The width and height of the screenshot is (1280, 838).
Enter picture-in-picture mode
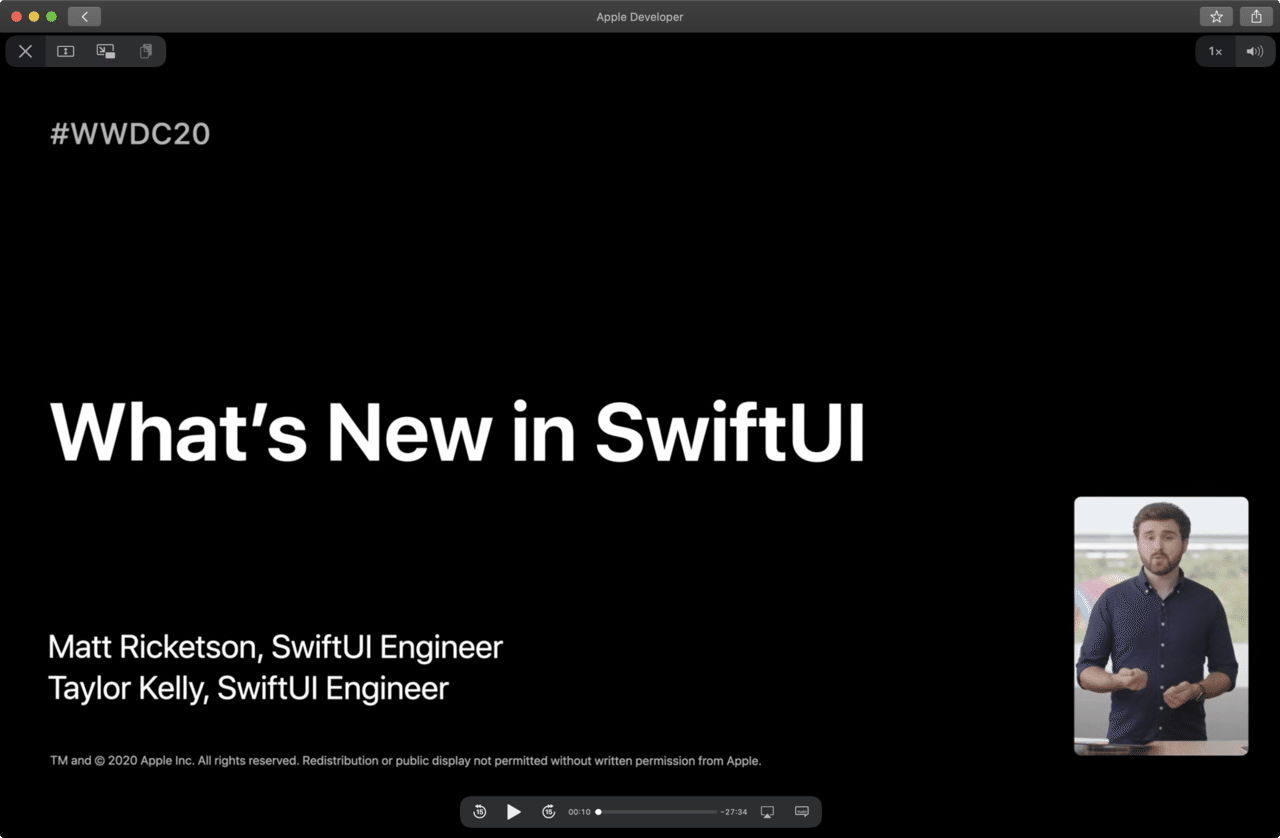point(106,51)
